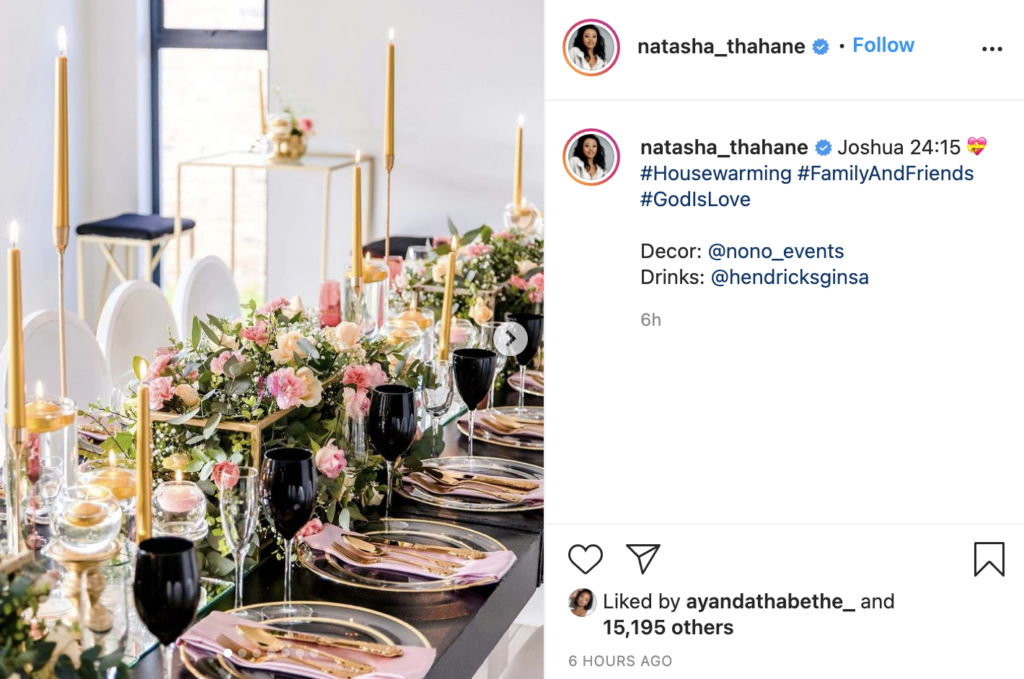This screenshot has width=1024, height=679.
Task: Share the post via paper plane icon
Action: tap(643, 558)
